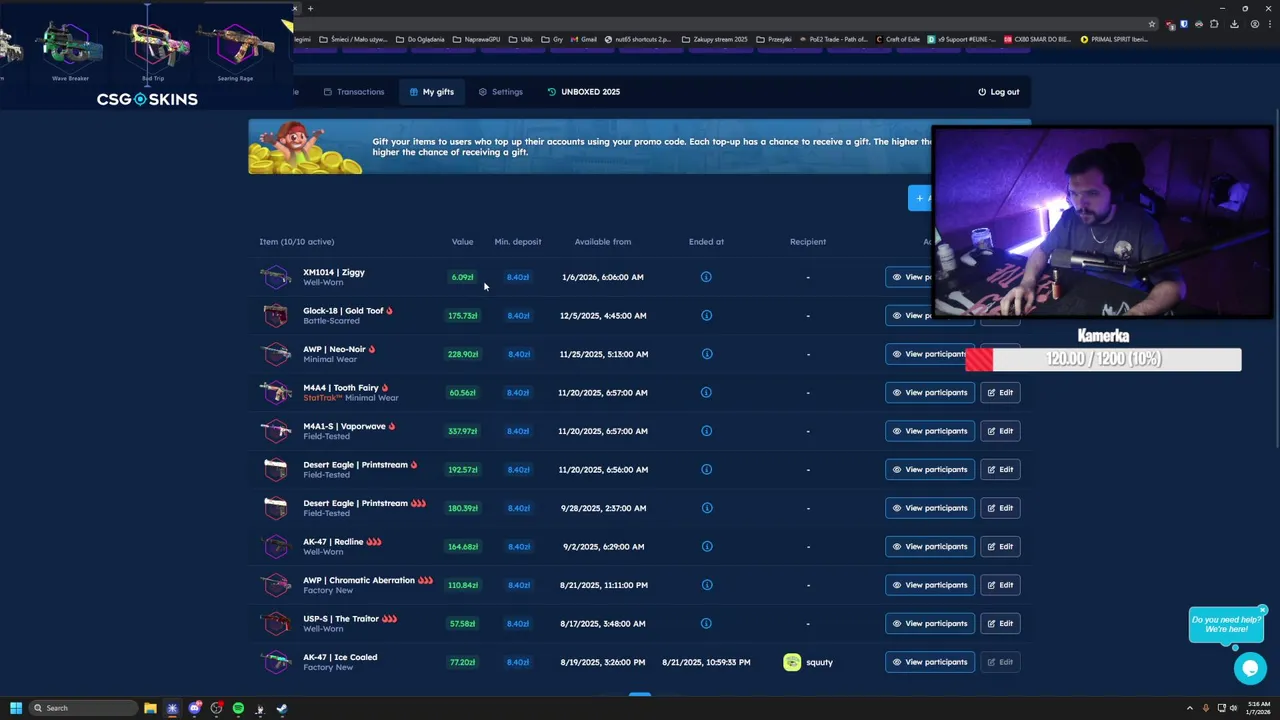The height and width of the screenshot is (720, 1280).
Task: Click the 337.97zł value of M4A1-S Vaporwave
Action: (463, 431)
